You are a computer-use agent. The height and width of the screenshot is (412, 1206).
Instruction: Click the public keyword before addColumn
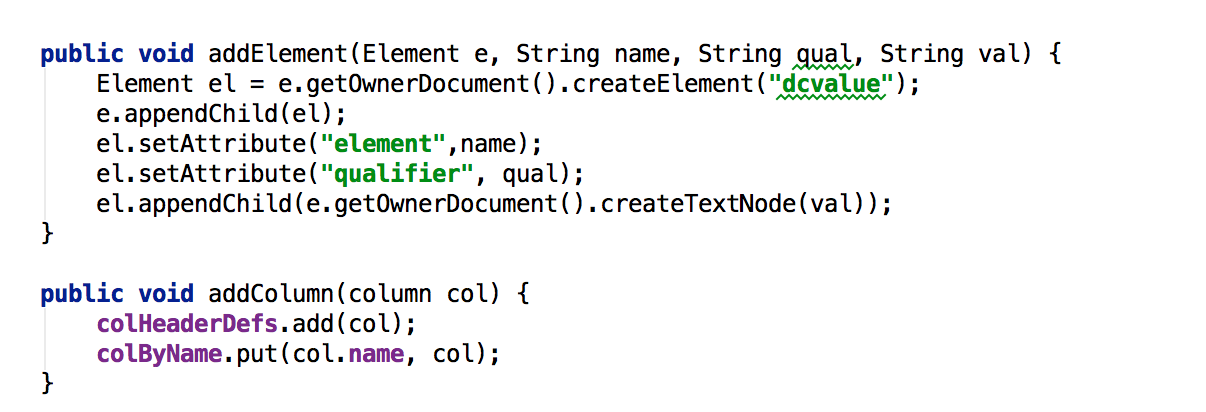[x=83, y=294]
